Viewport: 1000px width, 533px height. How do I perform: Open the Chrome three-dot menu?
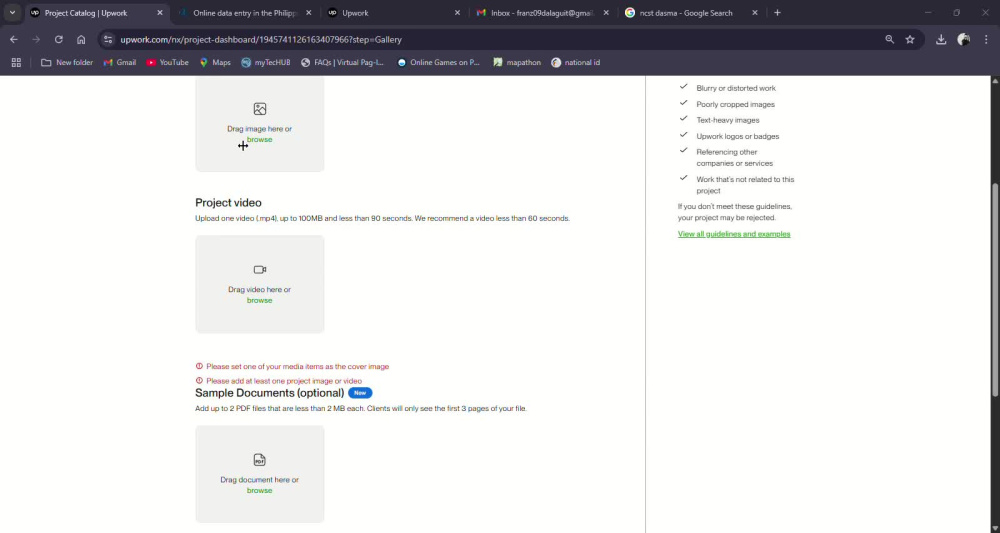986,40
